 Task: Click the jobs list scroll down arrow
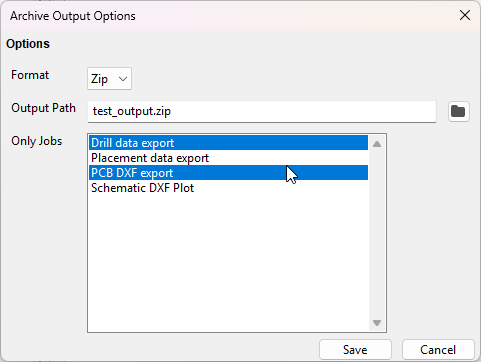pos(377,323)
